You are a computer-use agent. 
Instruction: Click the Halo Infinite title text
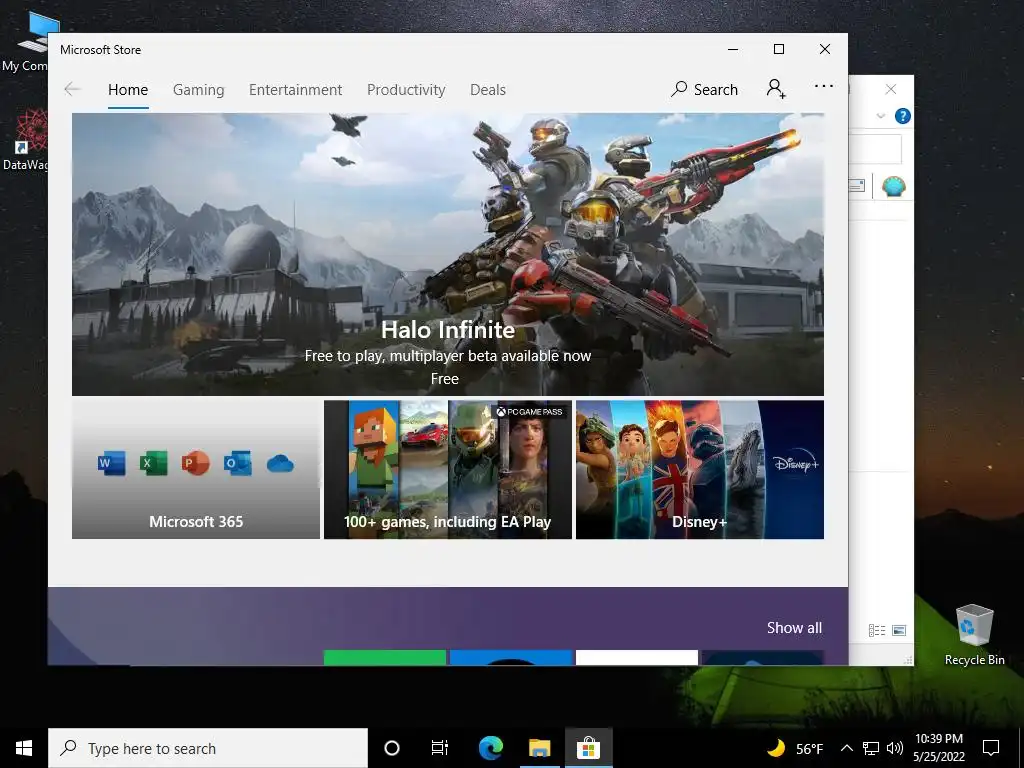point(447,330)
